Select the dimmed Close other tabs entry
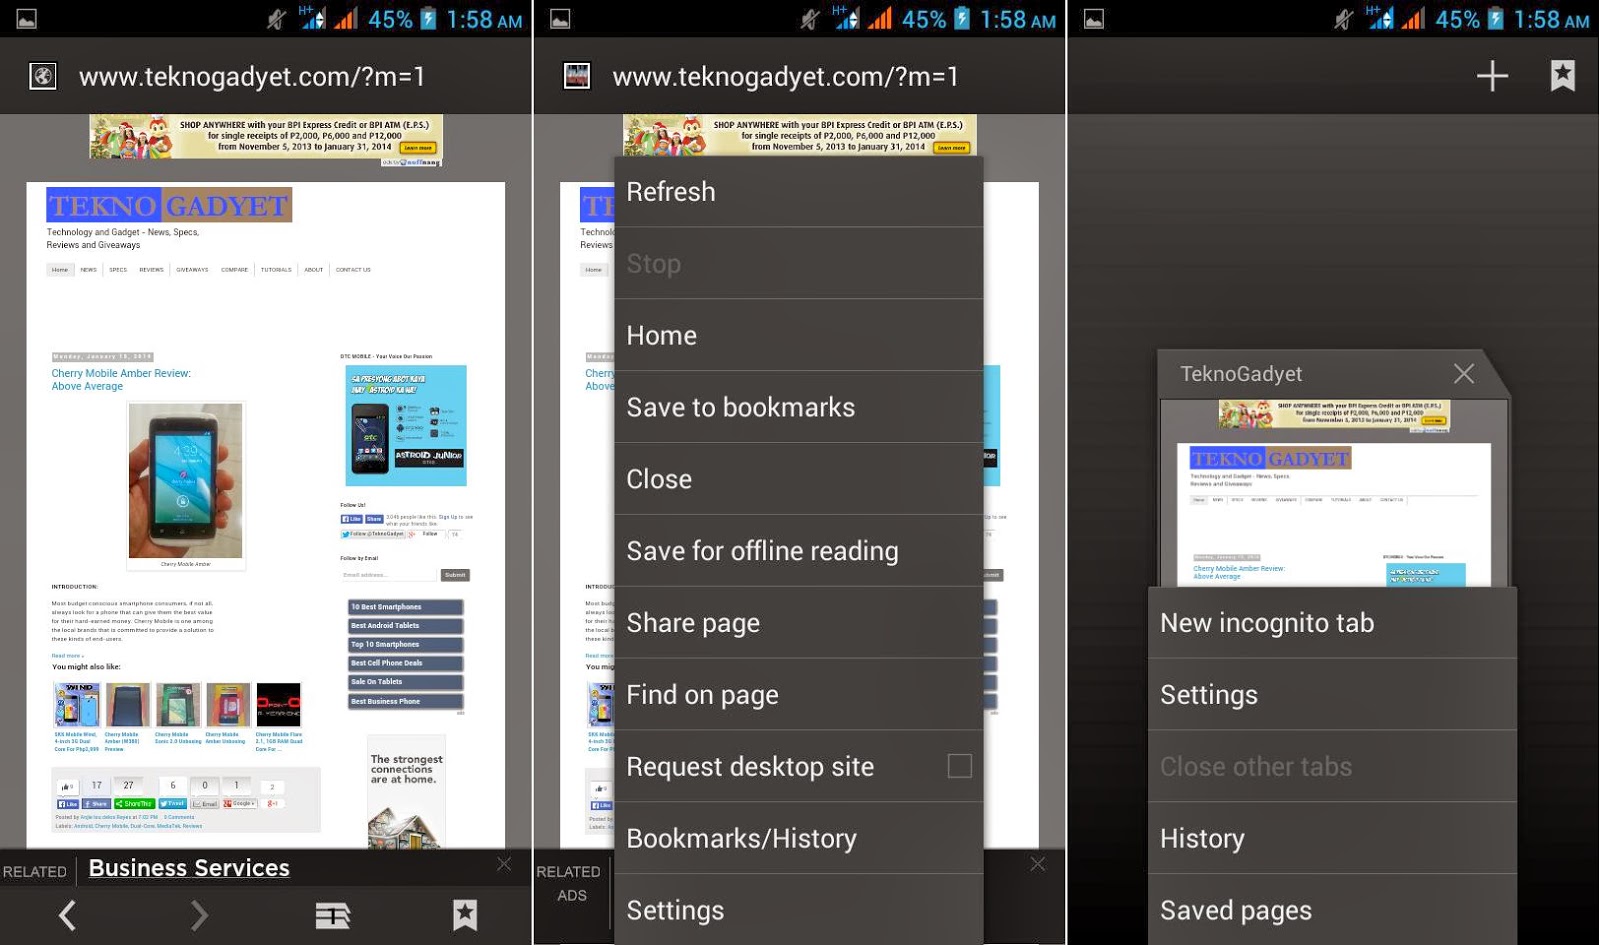The image size is (1600, 945). tap(1332, 766)
